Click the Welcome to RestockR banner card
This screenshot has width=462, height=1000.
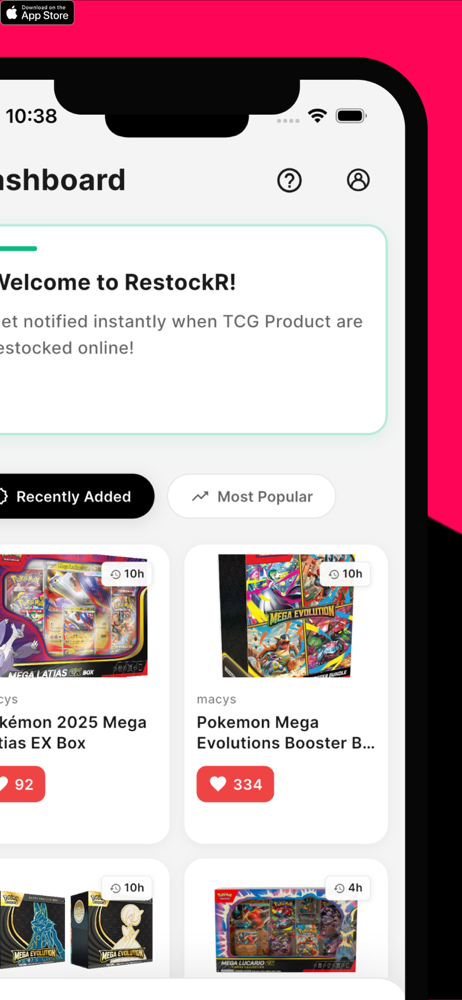tap(191, 329)
